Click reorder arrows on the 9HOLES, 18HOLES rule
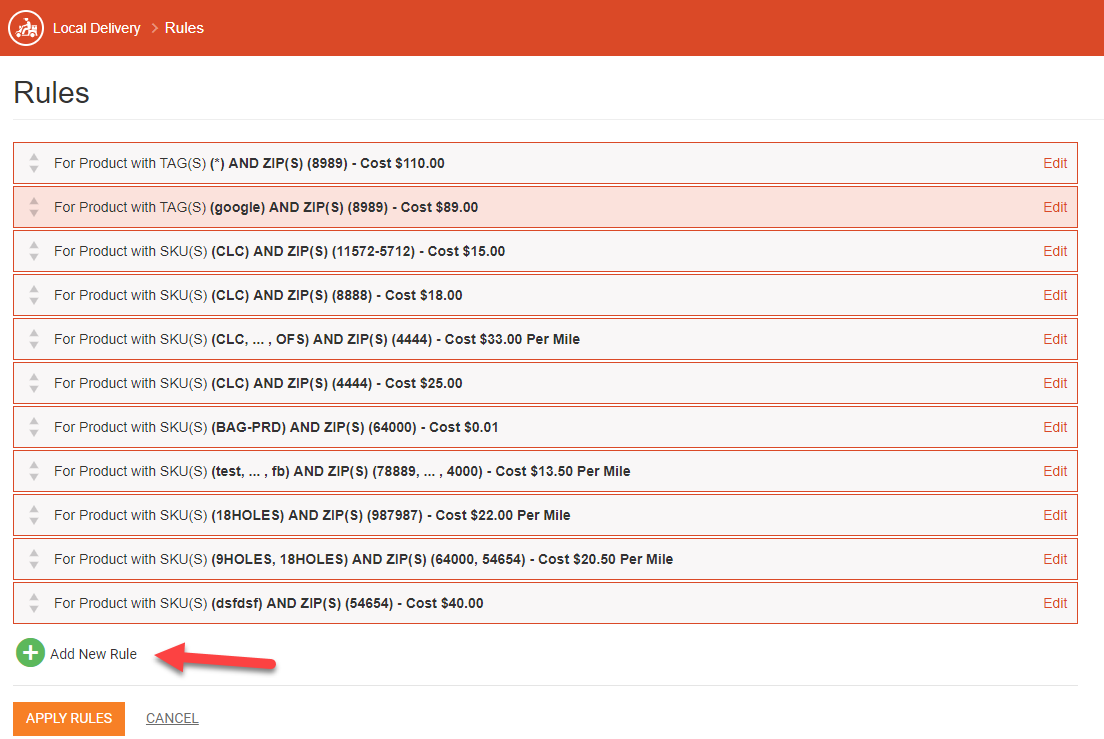1104x739 pixels. (x=34, y=559)
